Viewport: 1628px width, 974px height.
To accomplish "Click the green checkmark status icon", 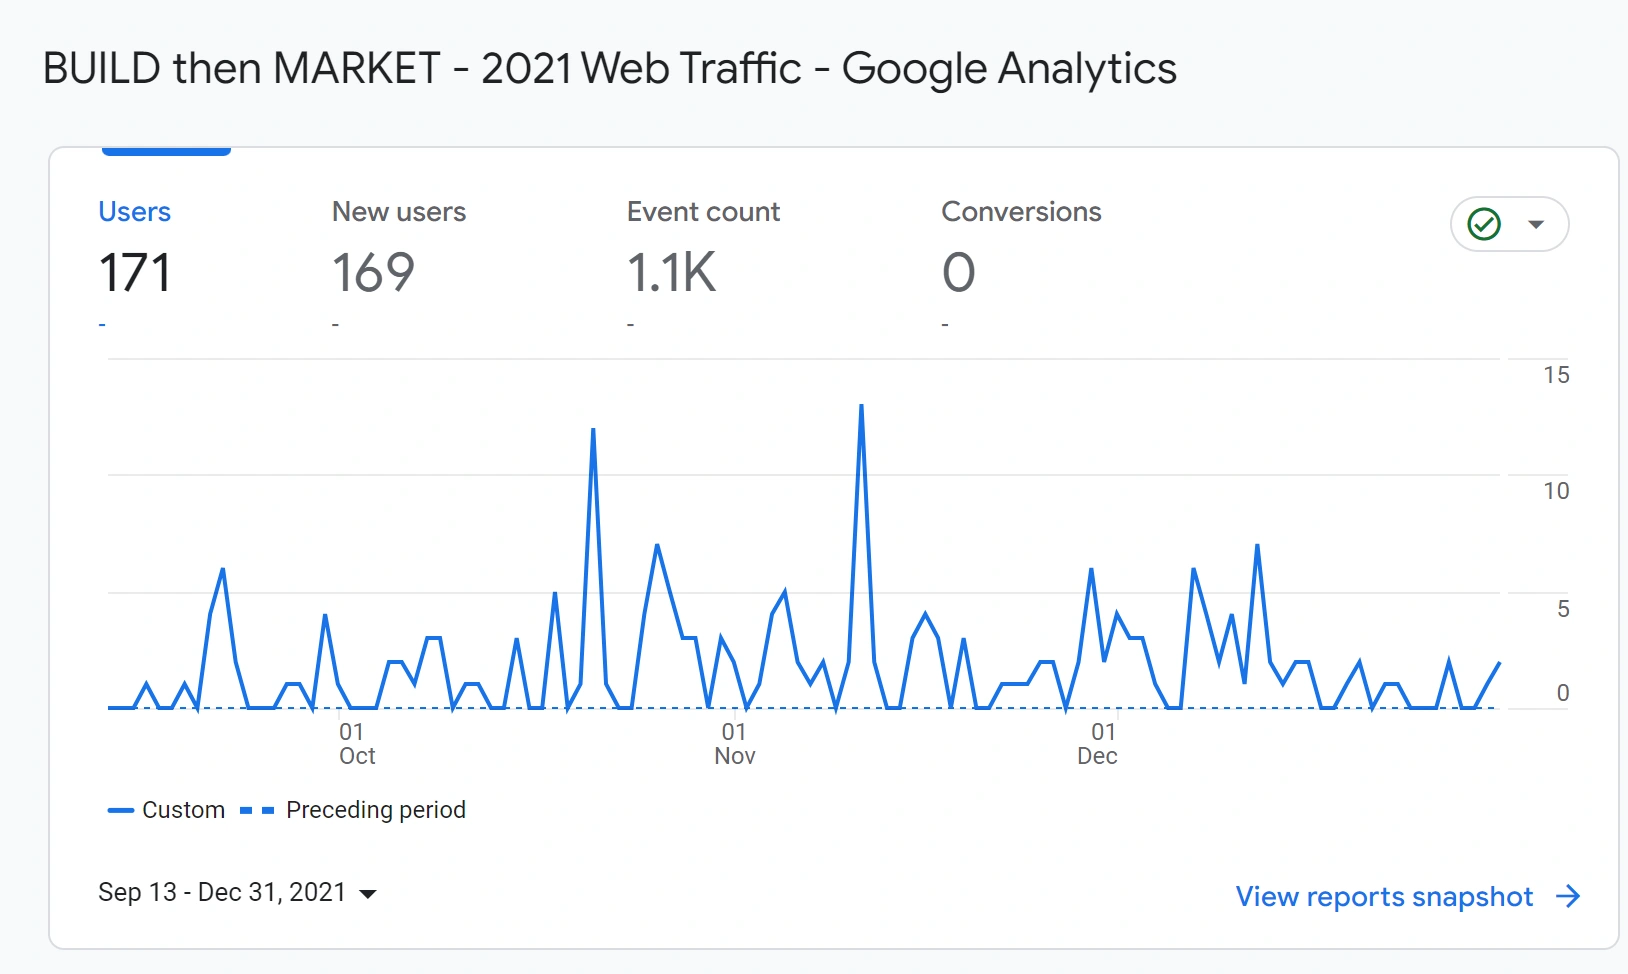I will (1483, 224).
